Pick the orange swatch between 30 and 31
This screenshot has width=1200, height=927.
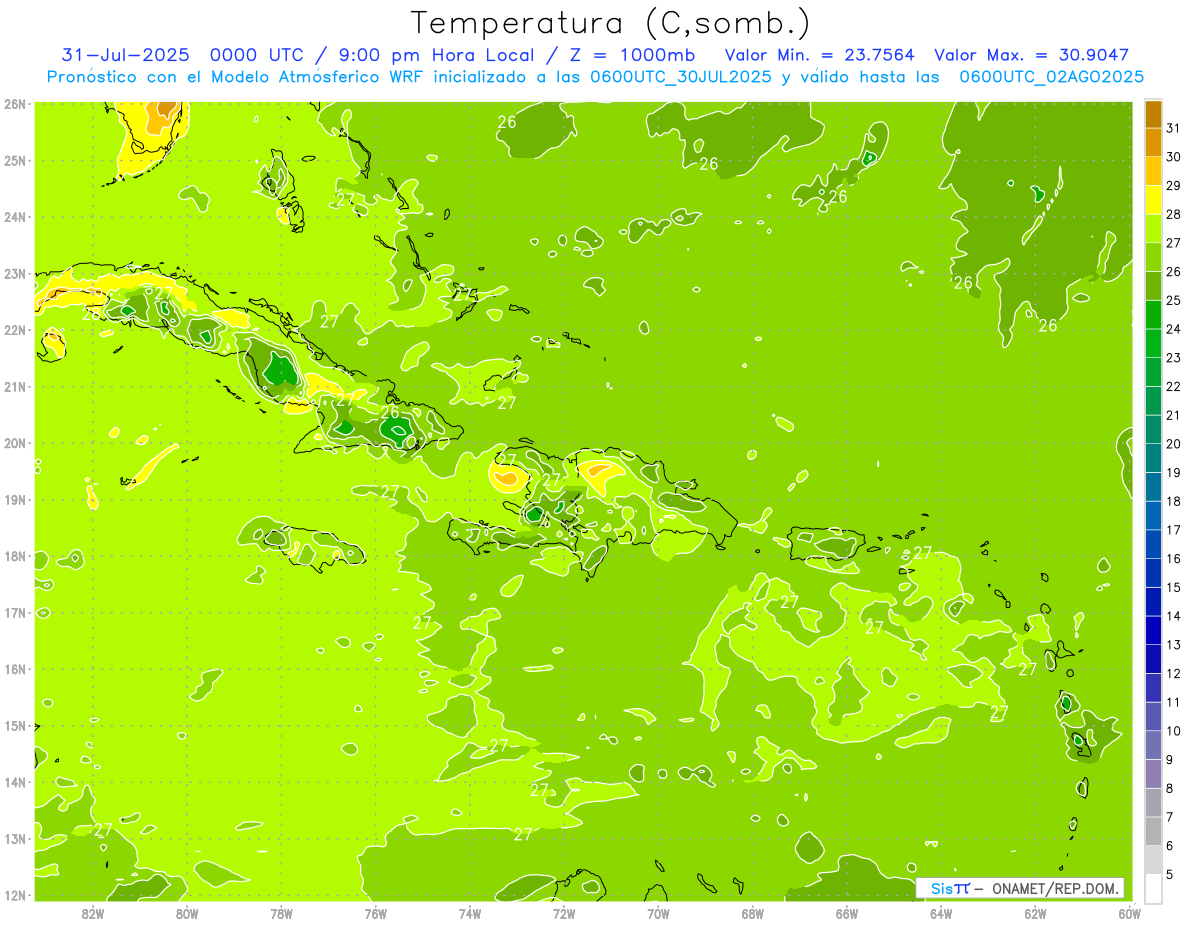click(x=1153, y=142)
